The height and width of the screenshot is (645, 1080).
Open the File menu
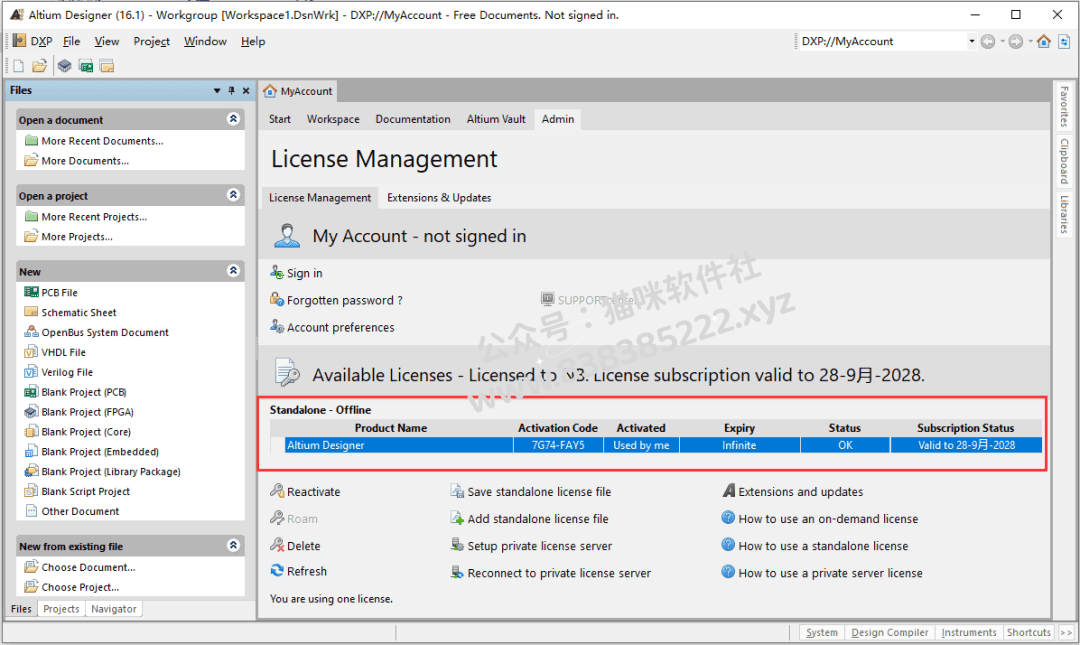(x=72, y=41)
